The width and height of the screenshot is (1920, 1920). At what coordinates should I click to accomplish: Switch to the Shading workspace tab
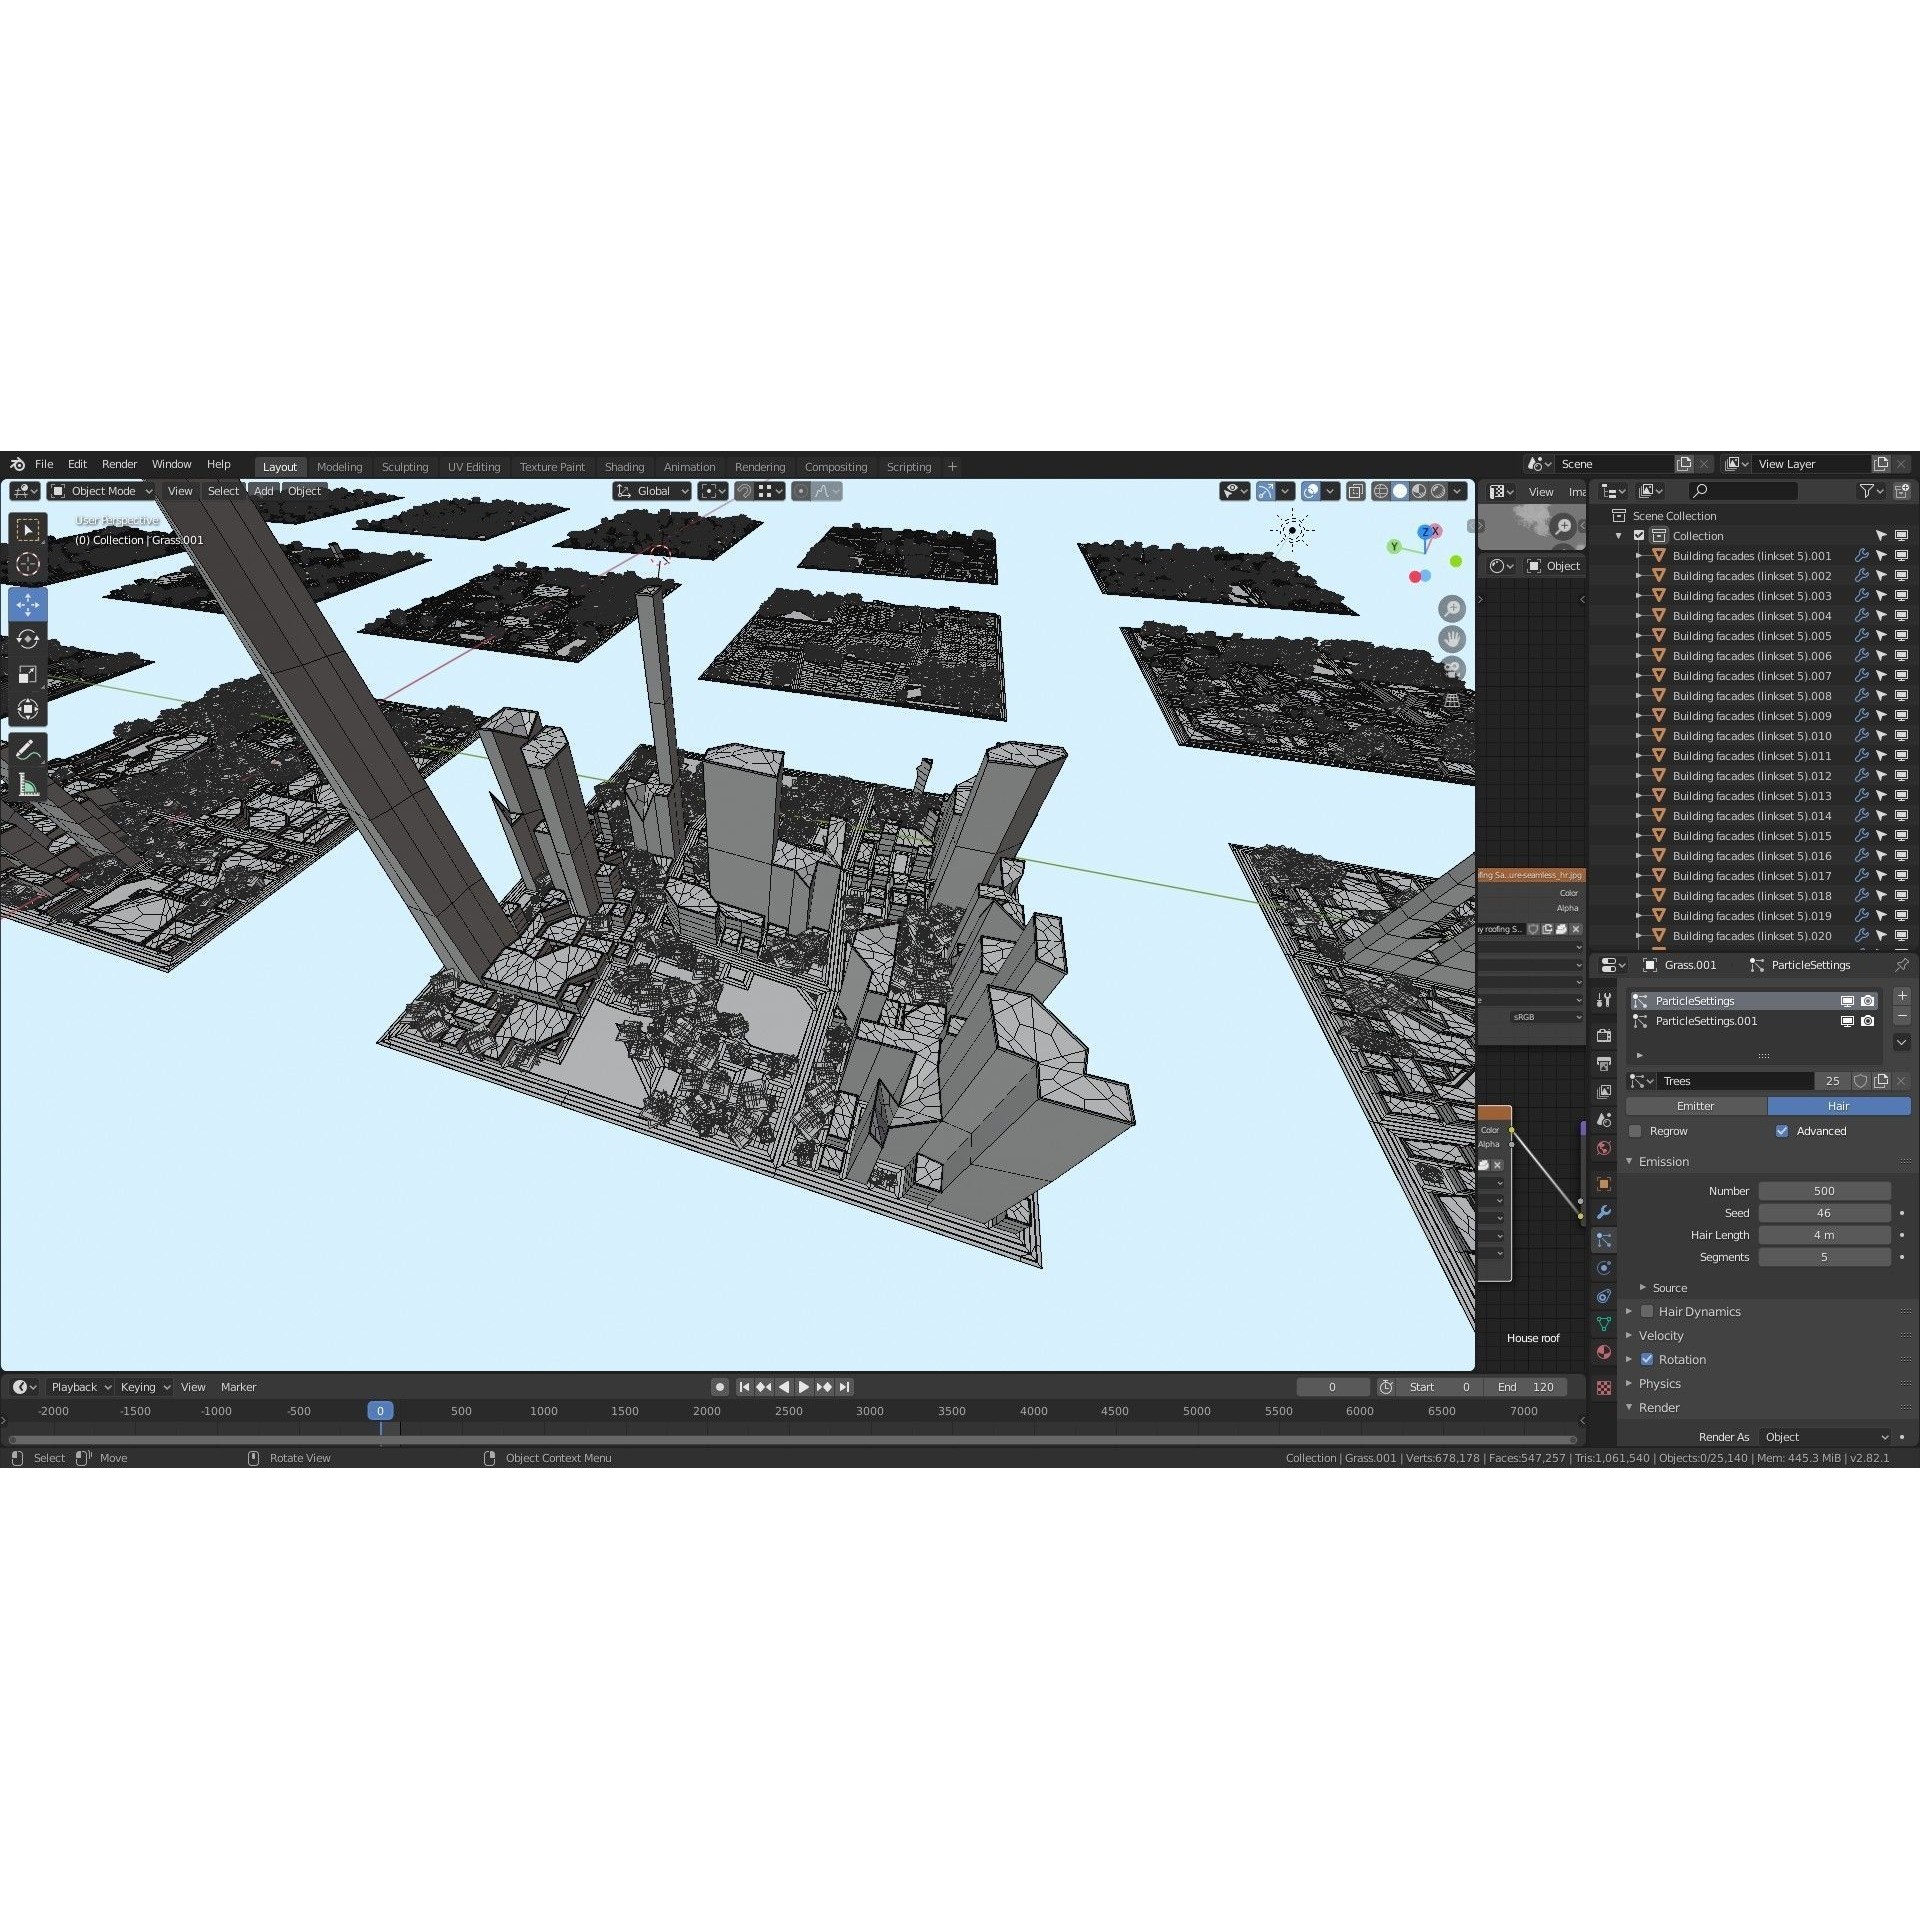pyautogui.click(x=624, y=466)
